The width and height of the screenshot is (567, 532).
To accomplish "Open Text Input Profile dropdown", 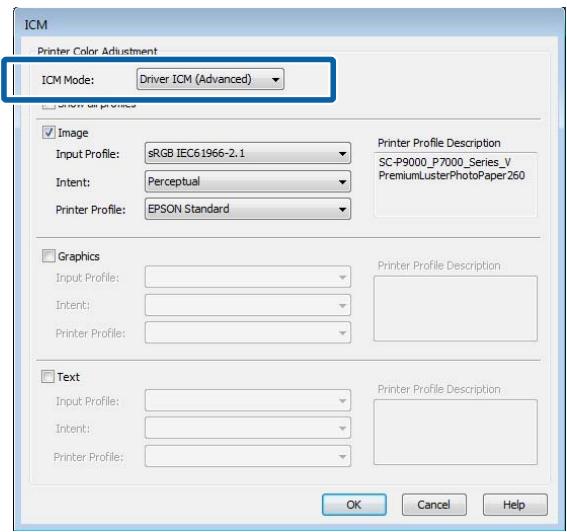I will [x=248, y=400].
